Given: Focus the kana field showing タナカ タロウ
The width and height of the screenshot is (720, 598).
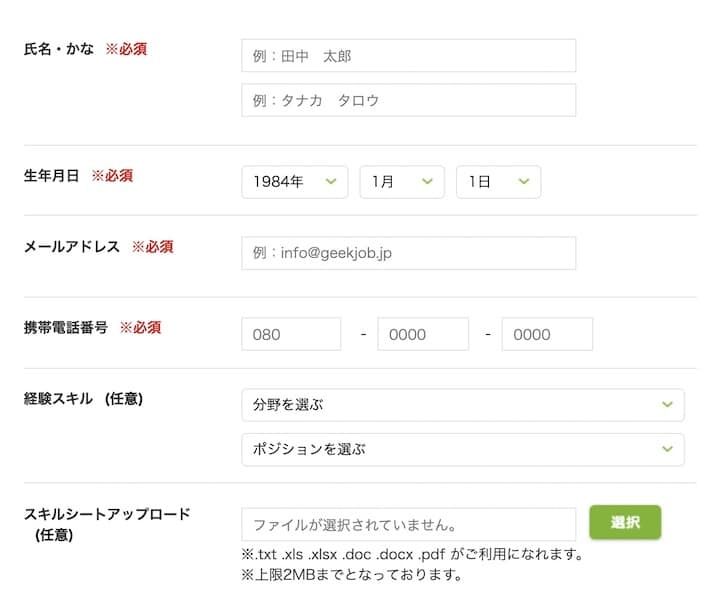Looking at the screenshot, I should (x=408, y=100).
